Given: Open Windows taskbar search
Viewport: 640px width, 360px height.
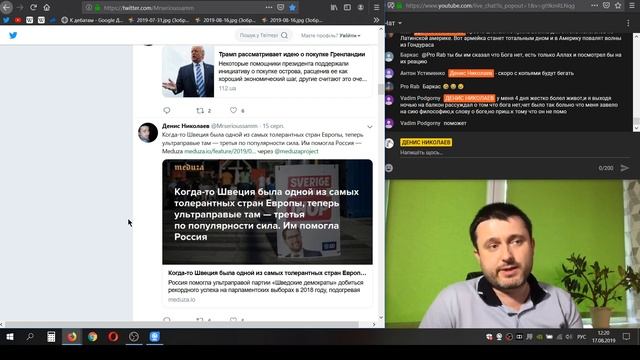Looking at the screenshot, I should (x=30, y=337).
